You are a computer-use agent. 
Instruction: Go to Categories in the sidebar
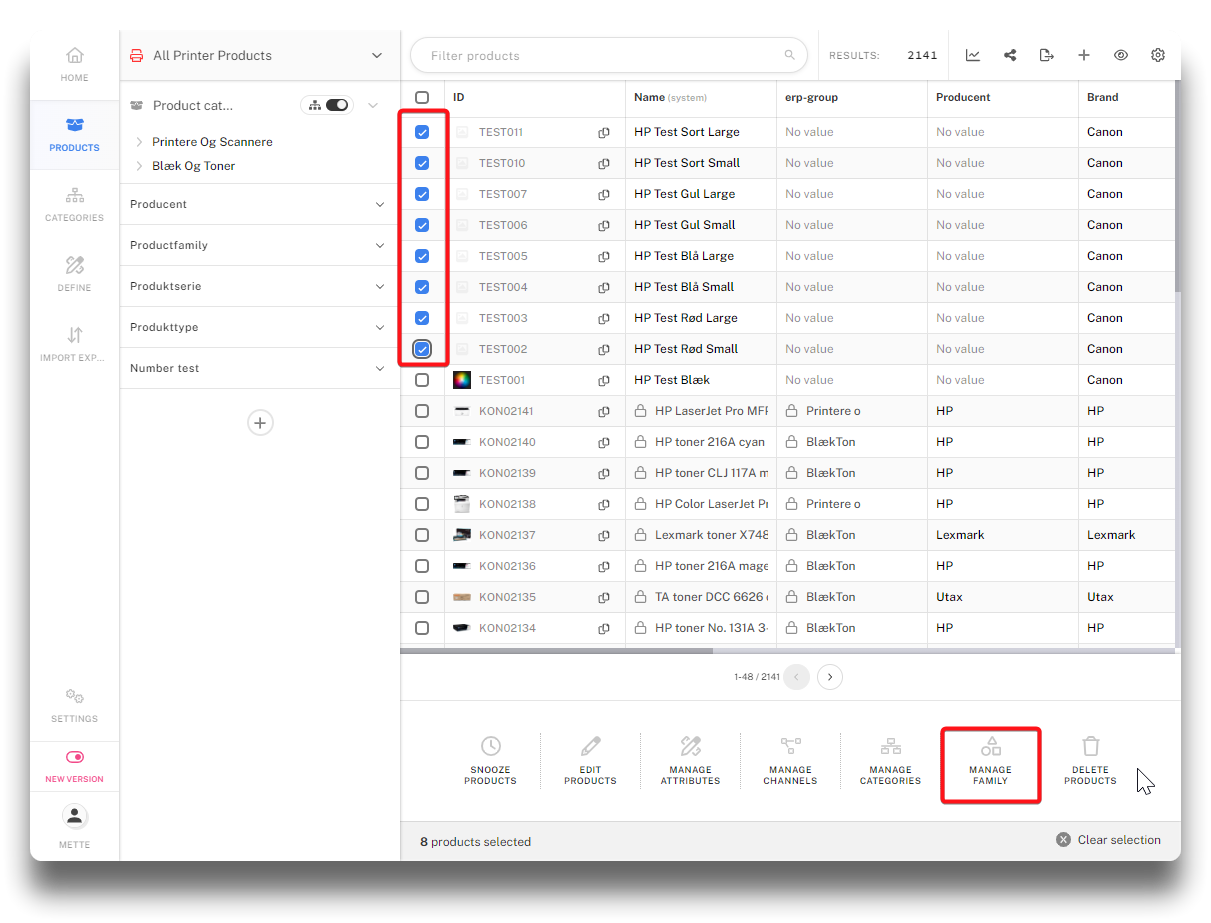tap(75, 203)
